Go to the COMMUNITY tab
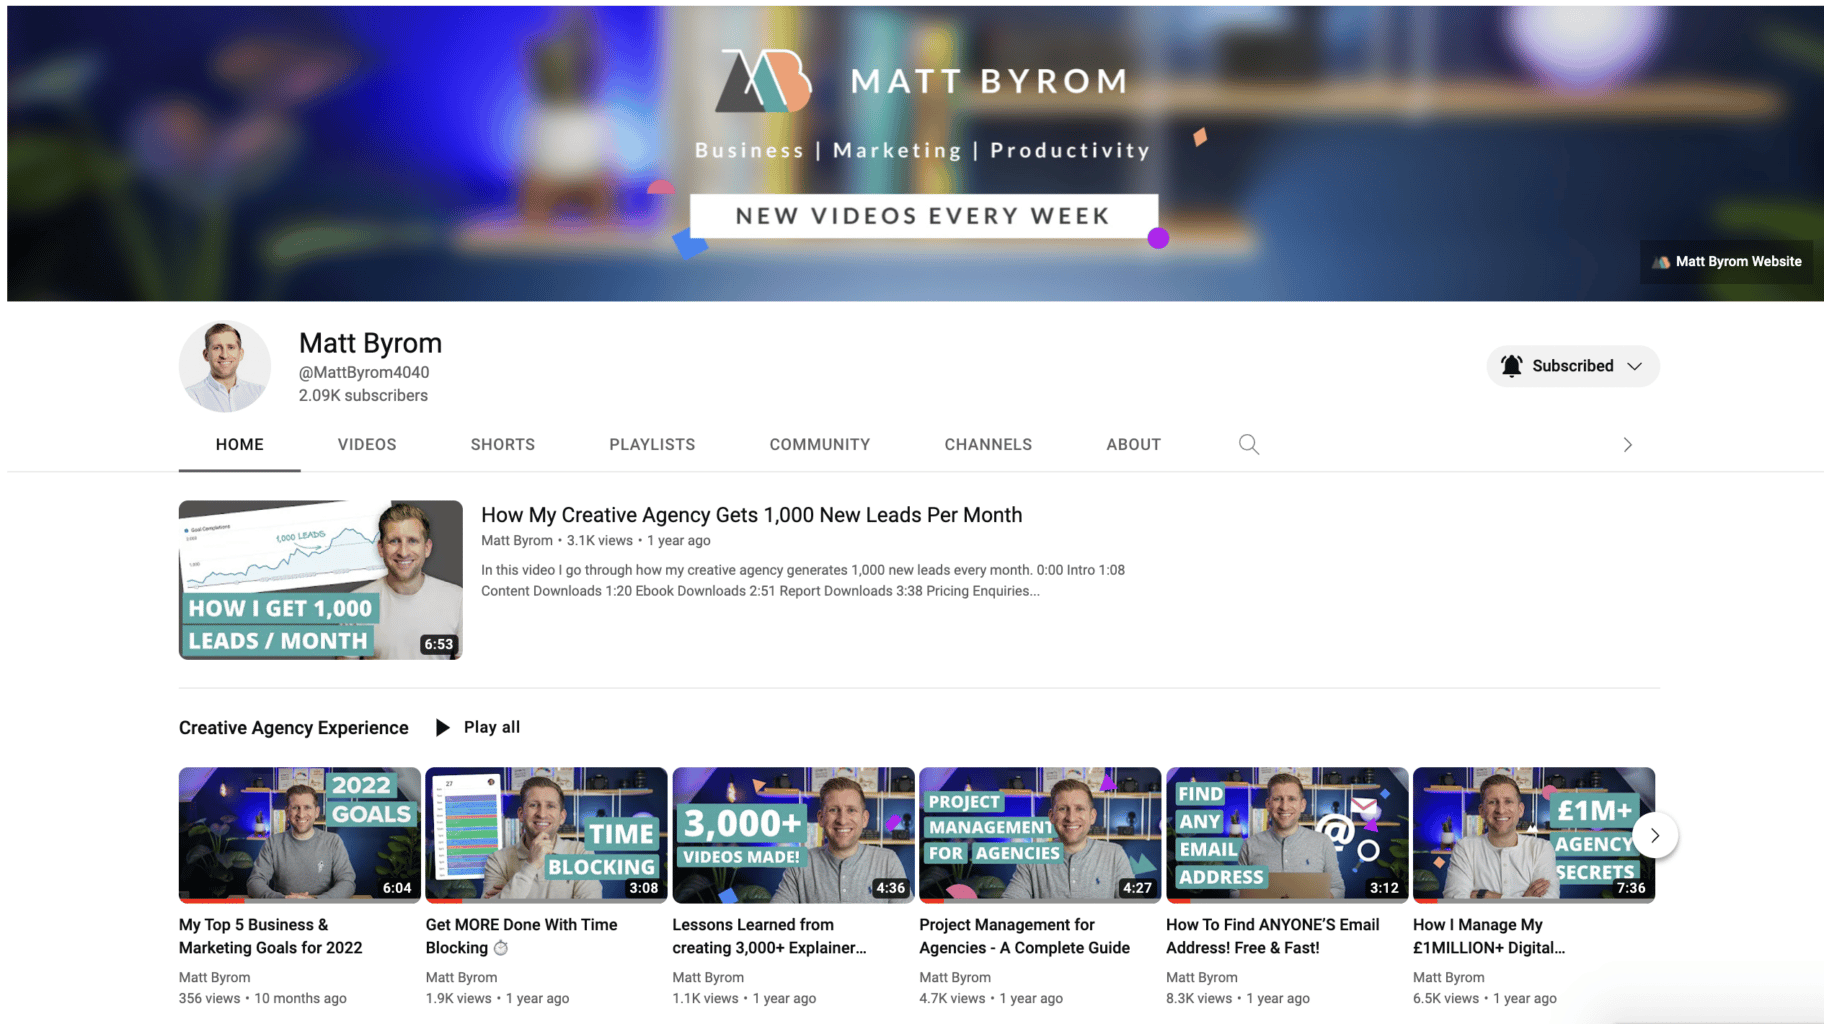Image resolution: width=1824 pixels, height=1024 pixels. [820, 444]
